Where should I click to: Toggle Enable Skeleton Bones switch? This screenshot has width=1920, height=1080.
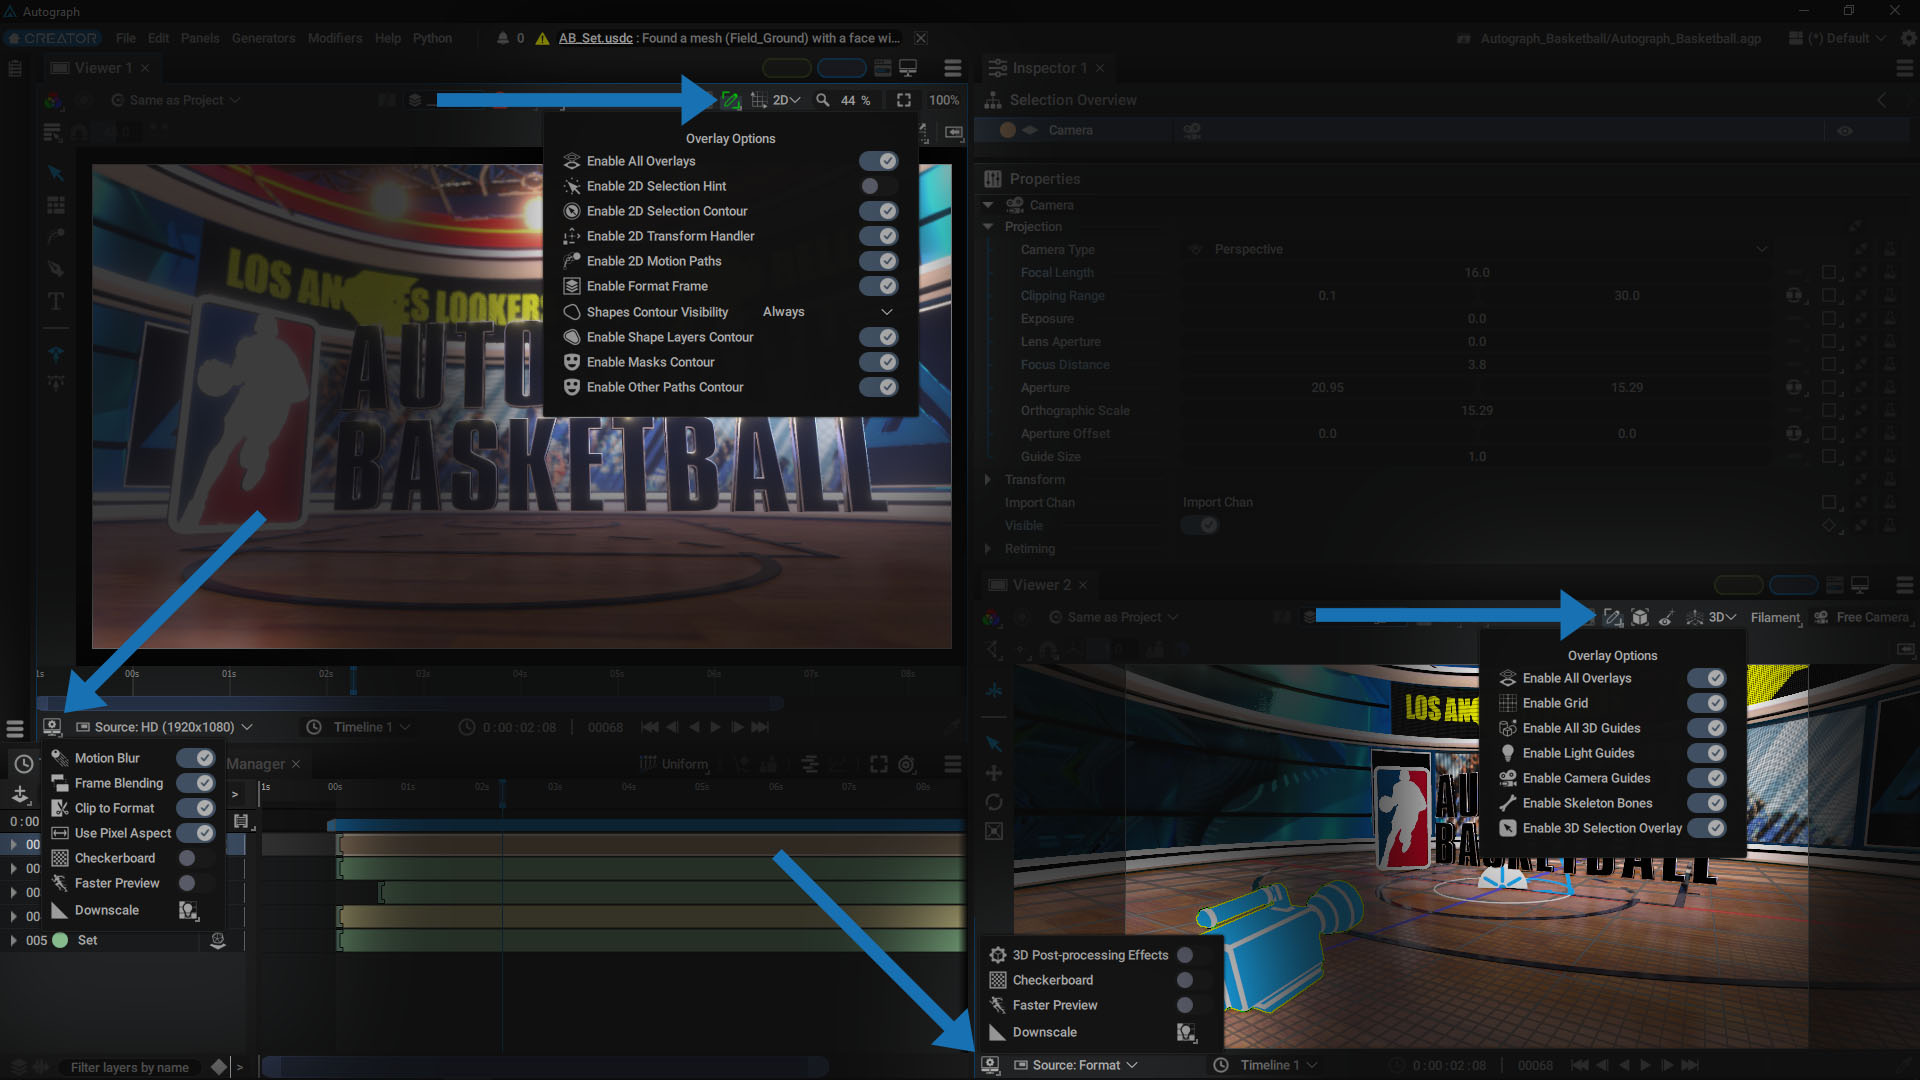click(1707, 803)
